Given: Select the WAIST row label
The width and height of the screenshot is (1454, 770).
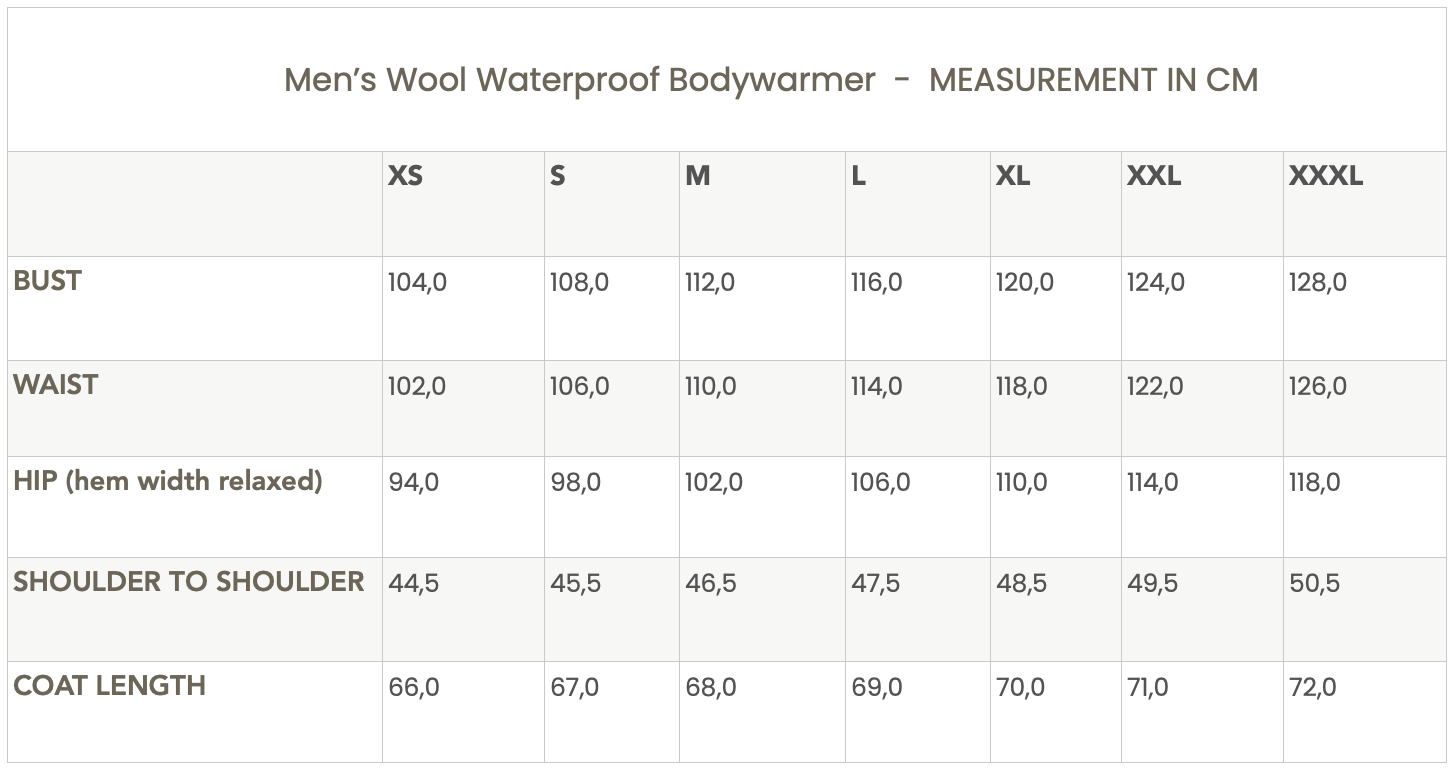Looking at the screenshot, I should (x=55, y=385).
